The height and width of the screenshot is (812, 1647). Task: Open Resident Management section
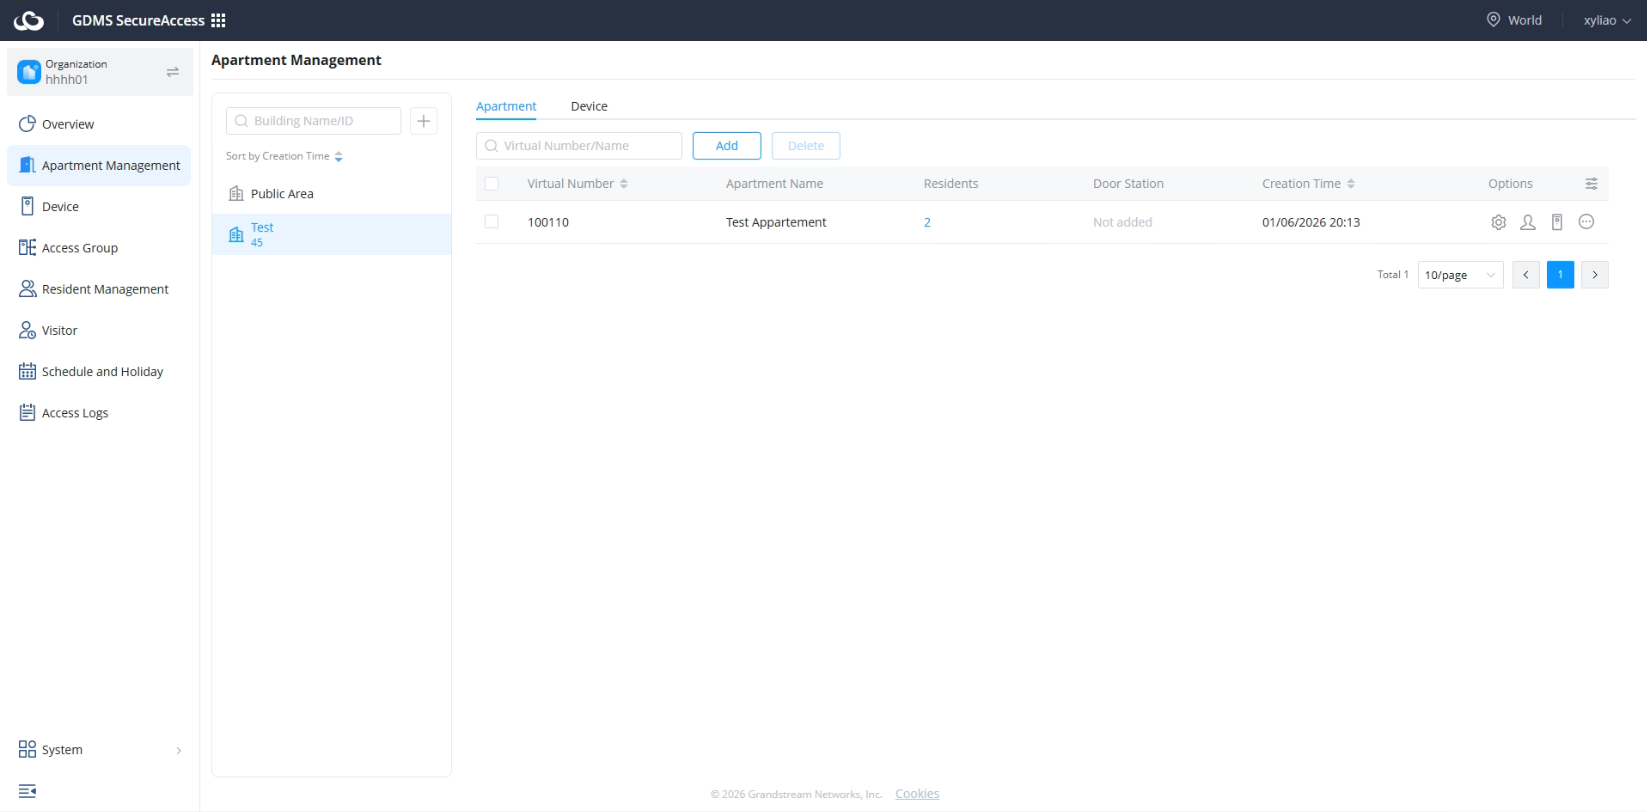point(99,289)
